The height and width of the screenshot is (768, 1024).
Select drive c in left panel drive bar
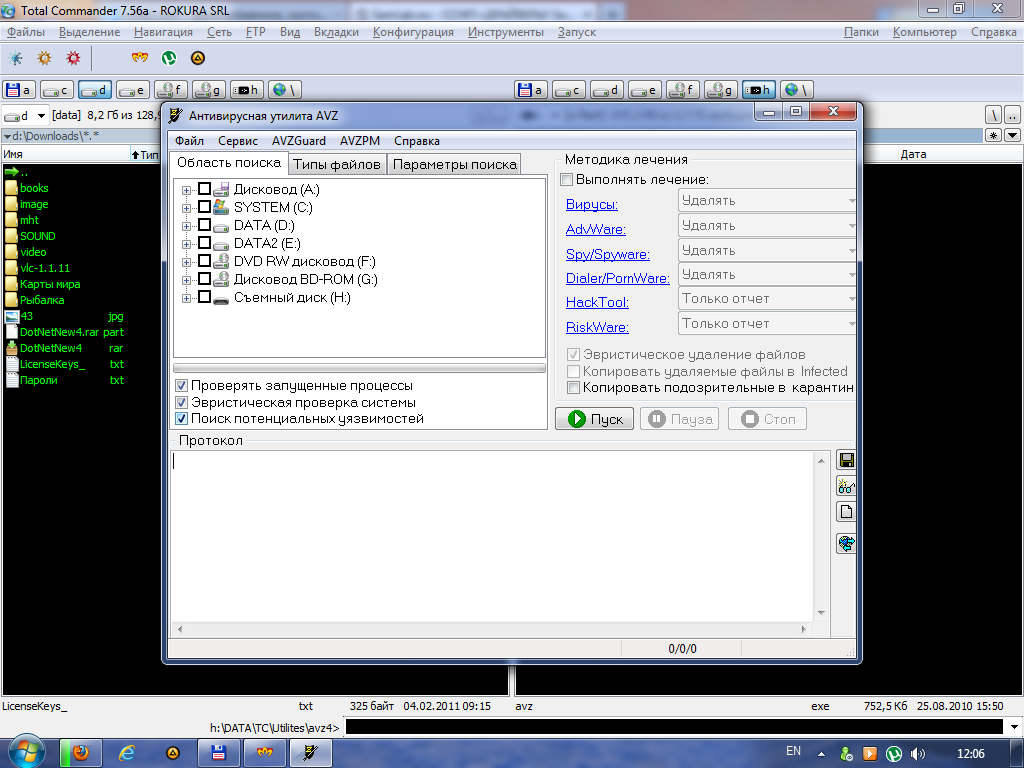(x=57, y=89)
